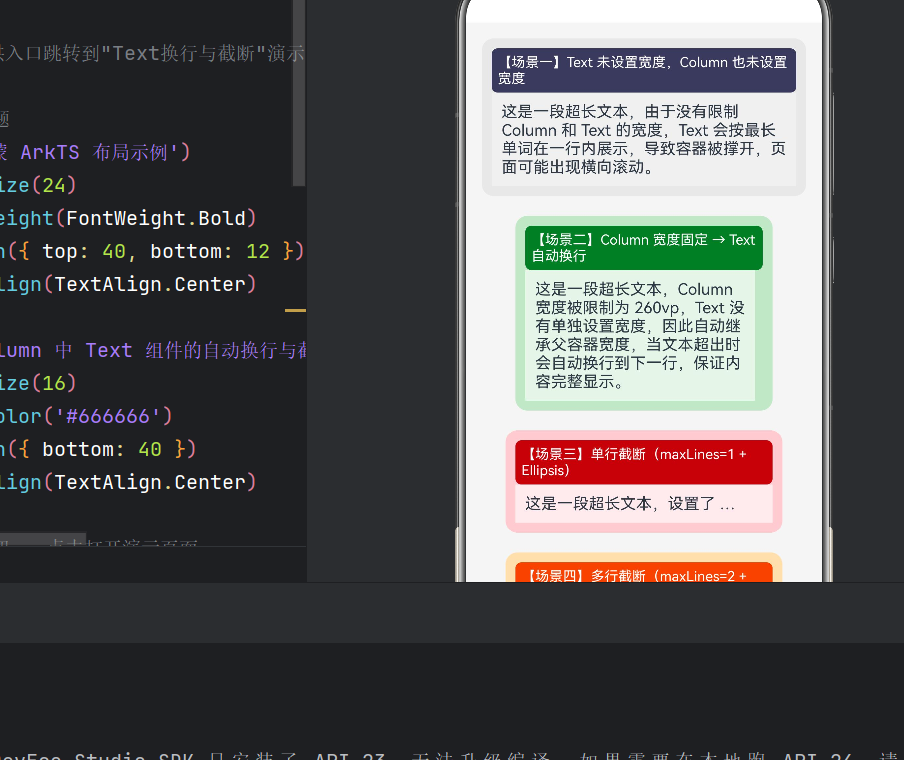Click the code editor vertical scrollbar thumb
904x760 pixels.
pos(299,92)
